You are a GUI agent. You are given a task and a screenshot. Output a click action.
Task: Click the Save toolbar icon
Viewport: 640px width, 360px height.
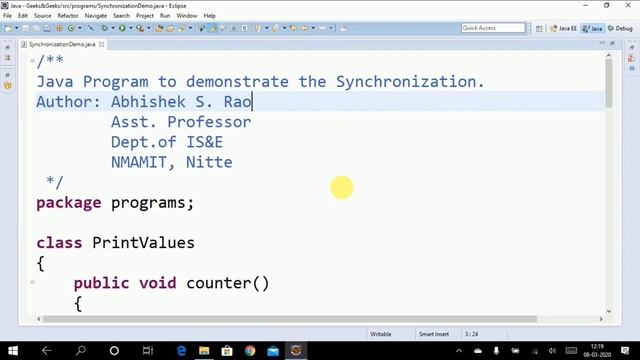[x=25, y=28]
